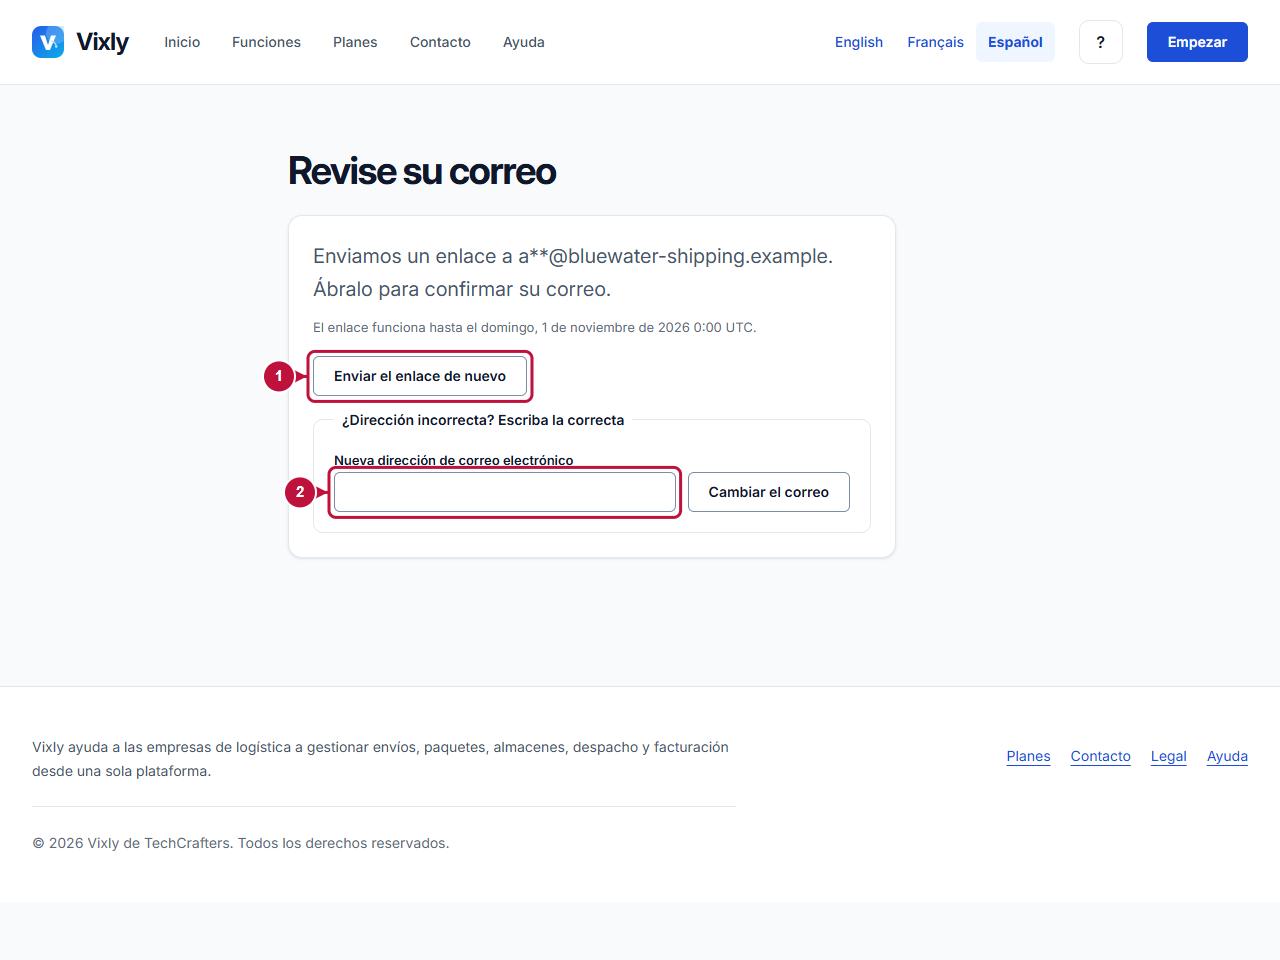1280x960 pixels.
Task: Switch language to English
Action: click(859, 42)
